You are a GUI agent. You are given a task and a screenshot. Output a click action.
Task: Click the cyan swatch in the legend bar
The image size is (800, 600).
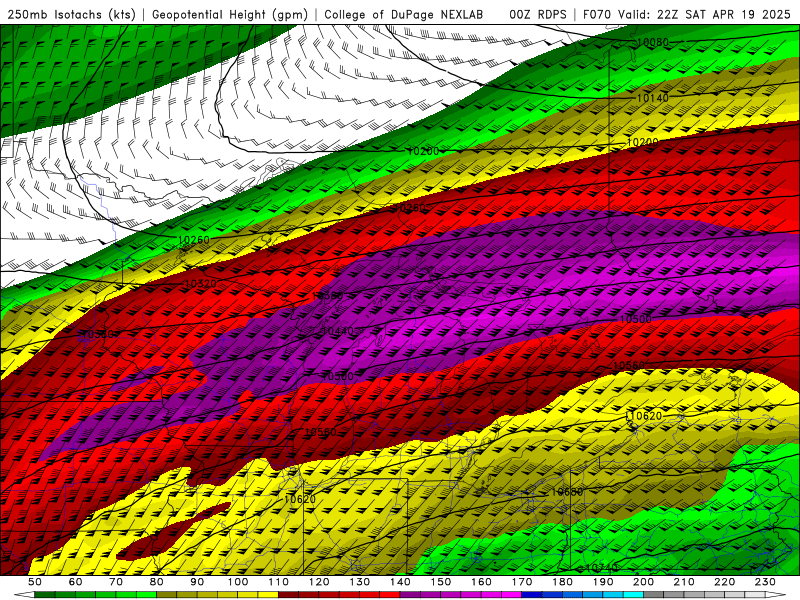(633, 595)
